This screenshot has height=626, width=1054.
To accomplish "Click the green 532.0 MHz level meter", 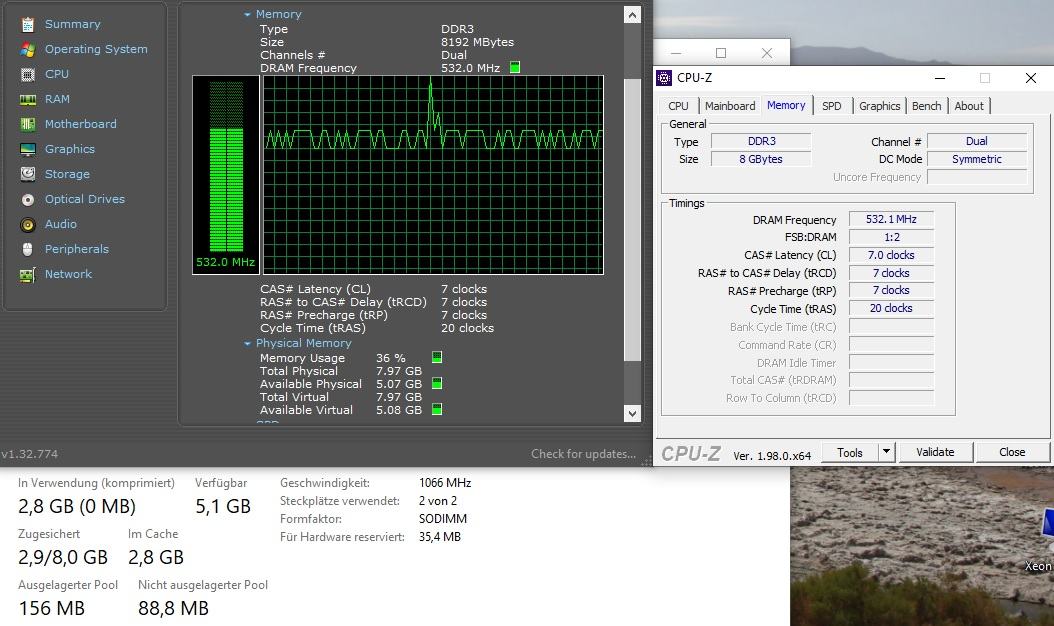I will pyautogui.click(x=226, y=175).
